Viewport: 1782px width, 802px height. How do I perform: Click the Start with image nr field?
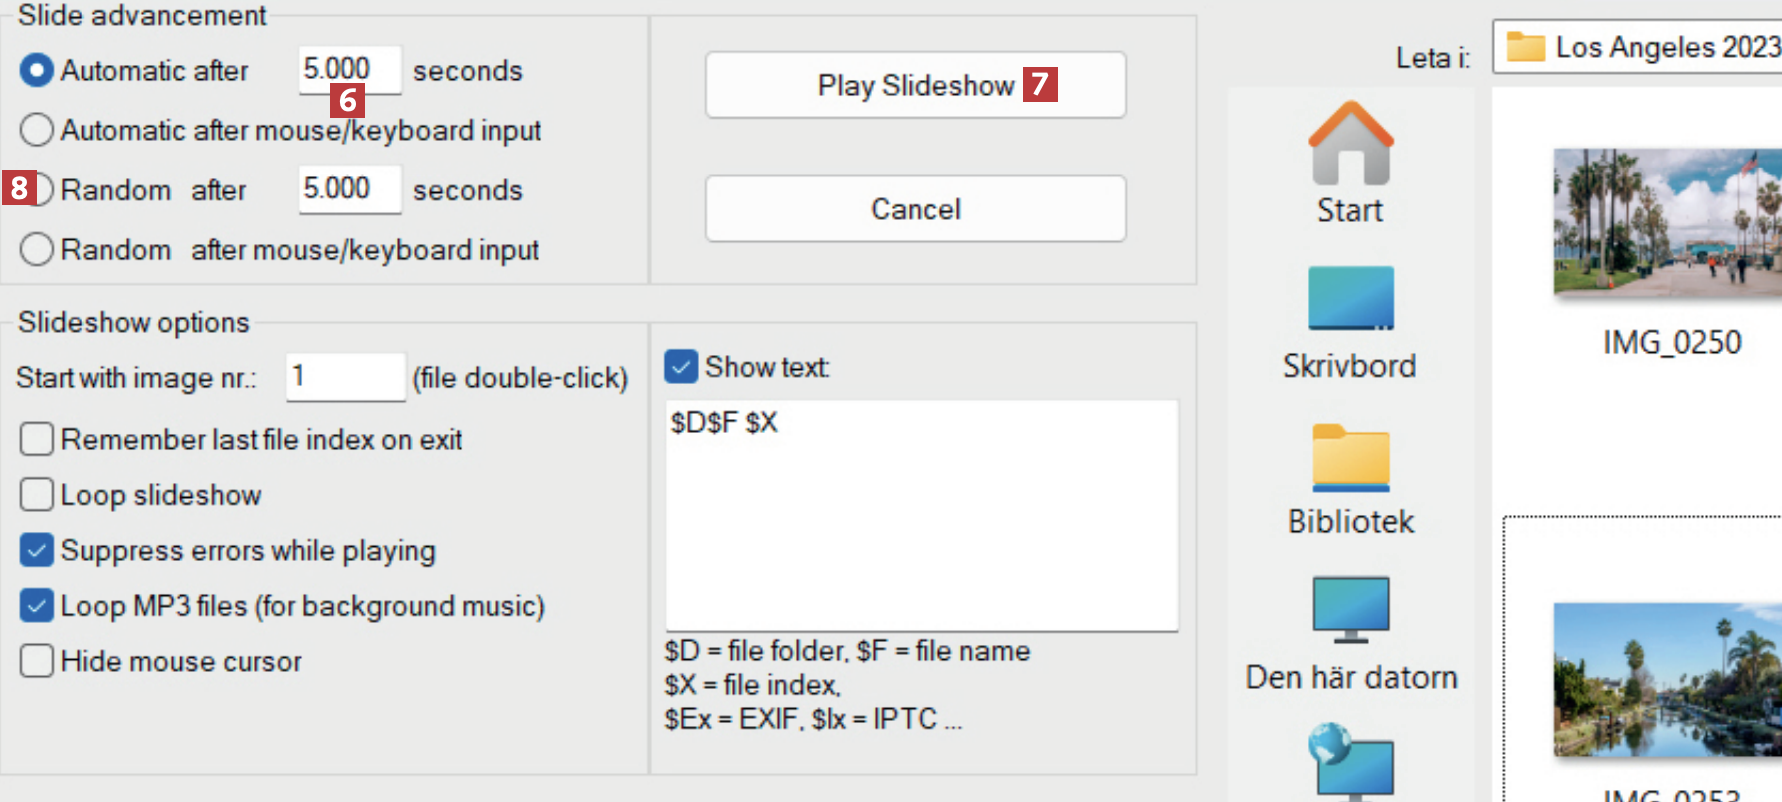(345, 377)
